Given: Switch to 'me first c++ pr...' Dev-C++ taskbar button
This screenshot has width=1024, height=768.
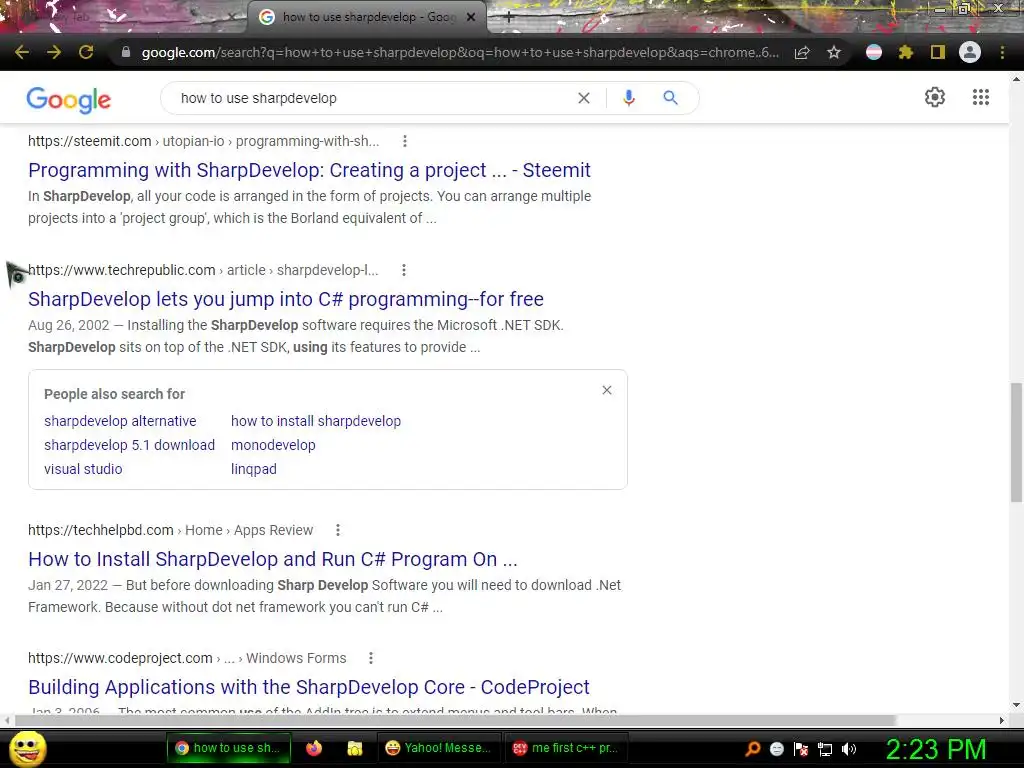Looking at the screenshot, I should [x=566, y=748].
